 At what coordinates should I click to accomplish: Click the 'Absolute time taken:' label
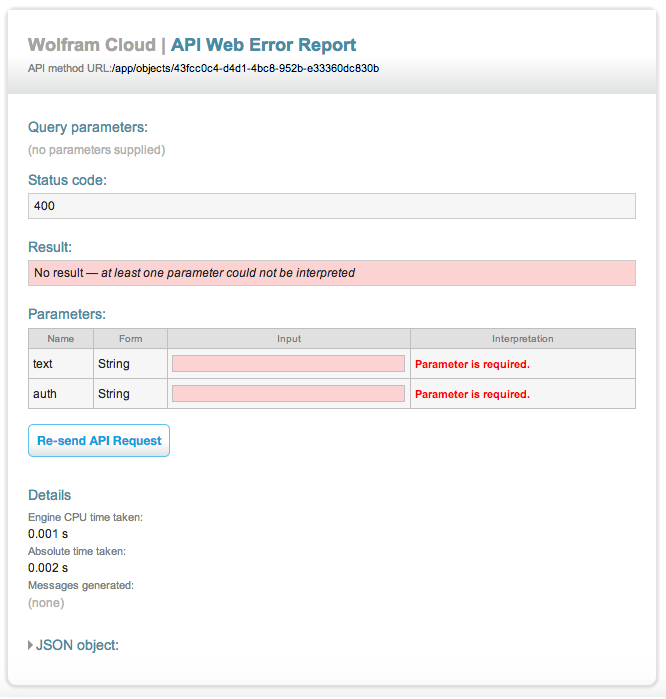click(77, 551)
